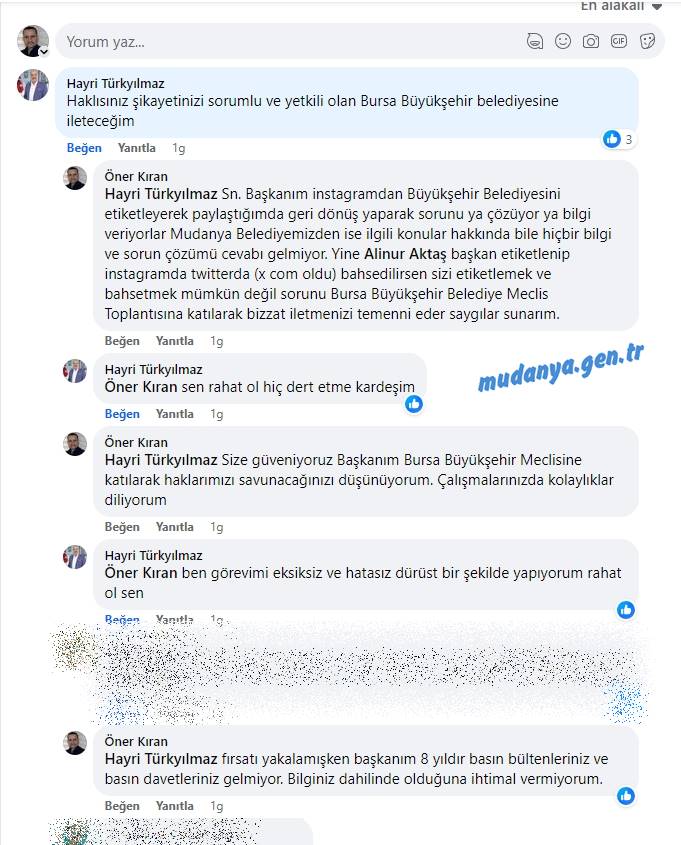Screen dimensions: 681x845
Task: Insert an emoji into the comment
Action: pyautogui.click(x=562, y=41)
